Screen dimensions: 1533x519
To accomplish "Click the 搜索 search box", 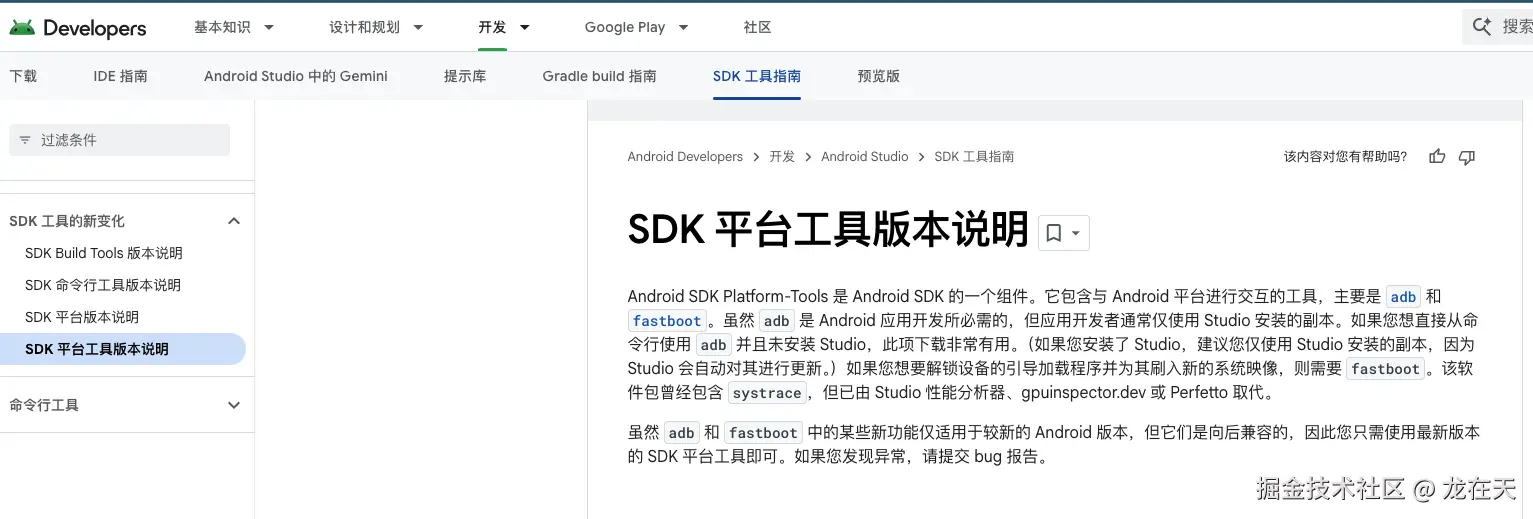I will 1497,27.
